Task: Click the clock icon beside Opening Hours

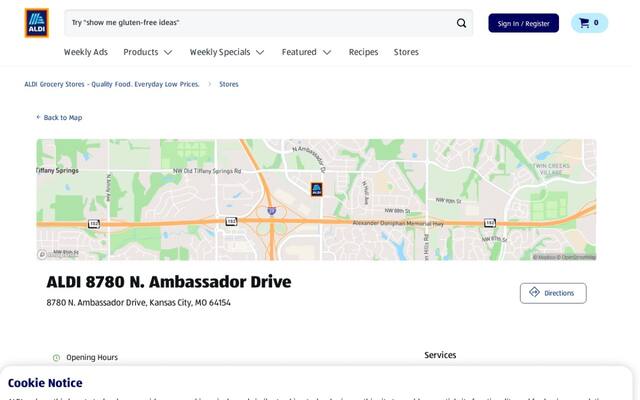Action: coord(56,358)
